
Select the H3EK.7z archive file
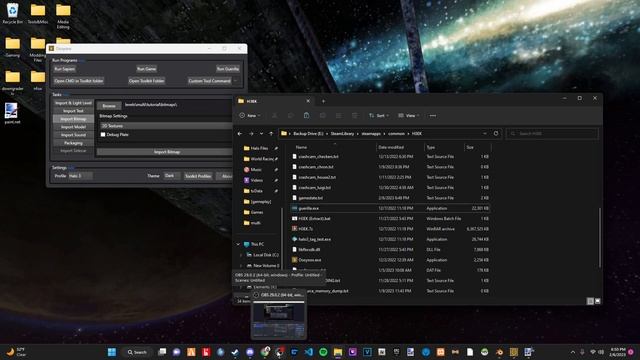[391, 229]
